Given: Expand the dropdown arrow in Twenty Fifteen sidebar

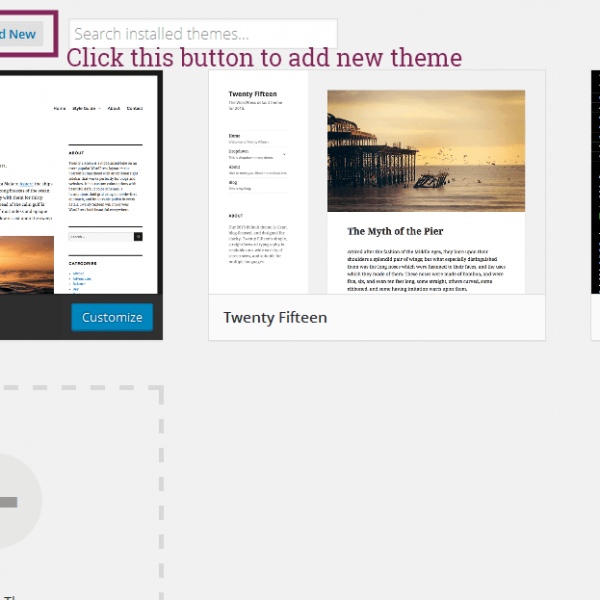Looking at the screenshot, I should point(285,154).
